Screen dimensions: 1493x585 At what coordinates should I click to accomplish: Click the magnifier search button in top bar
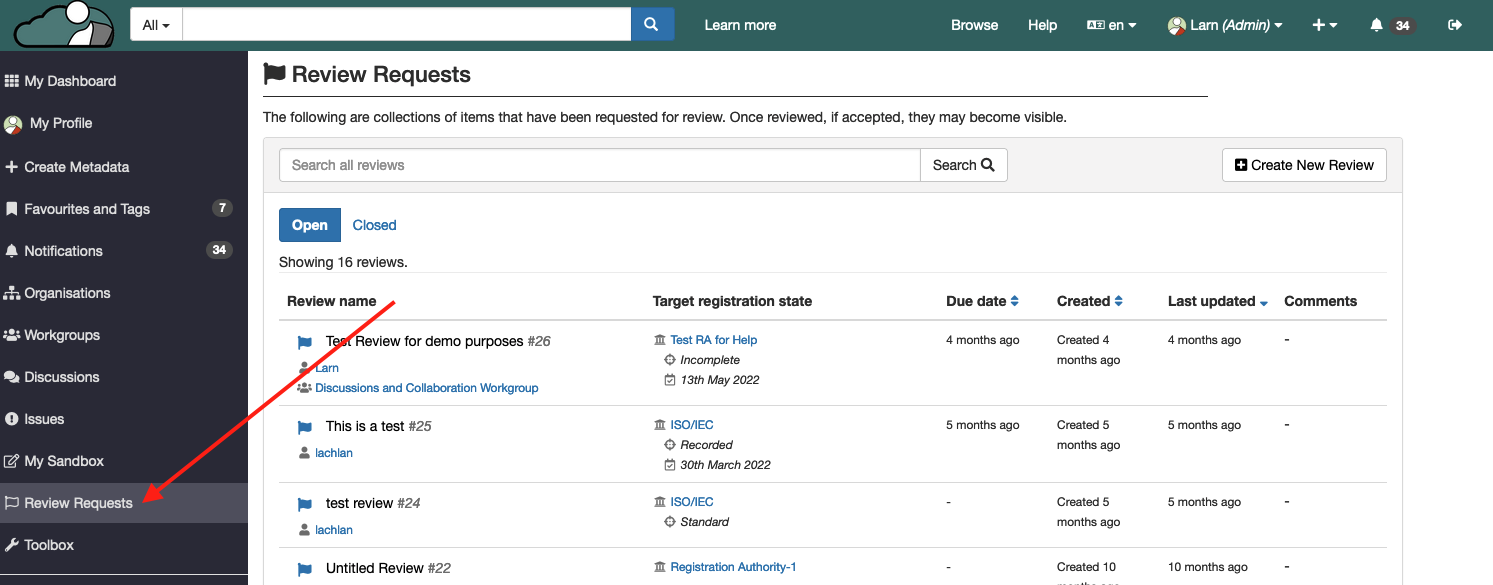(652, 25)
